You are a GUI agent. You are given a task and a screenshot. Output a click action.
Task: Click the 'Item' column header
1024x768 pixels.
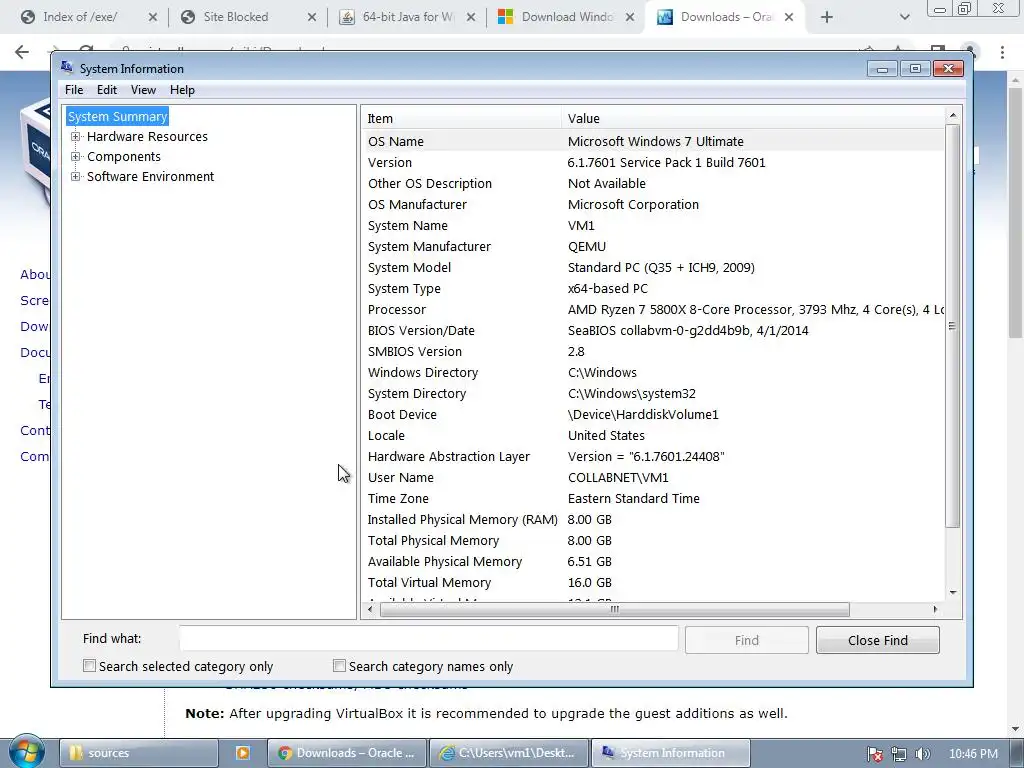click(x=462, y=118)
